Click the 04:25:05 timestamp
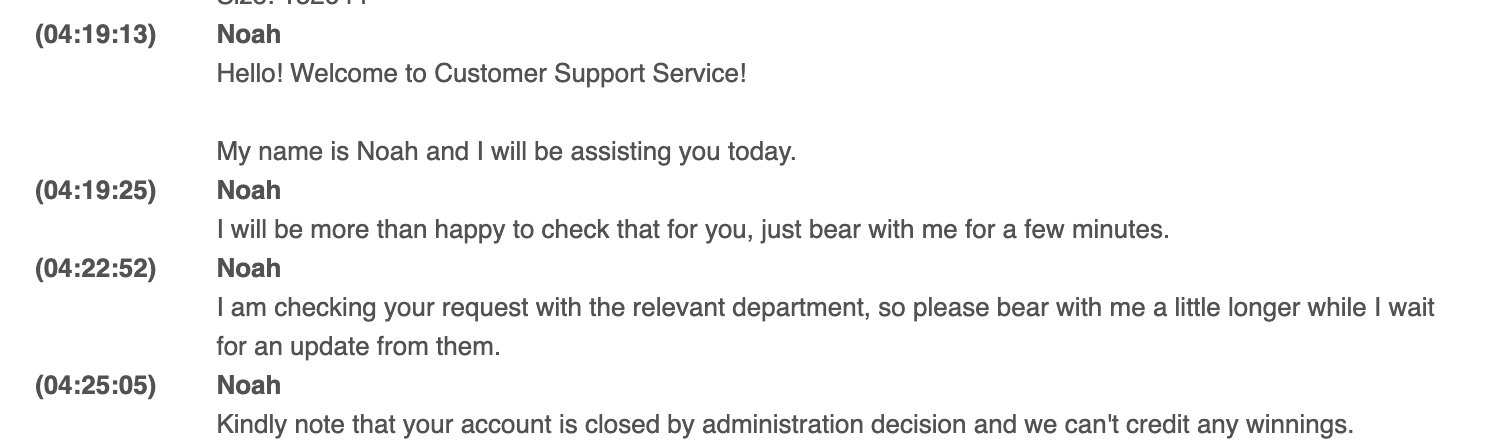Viewport: 1494px width, 448px height. click(x=95, y=386)
